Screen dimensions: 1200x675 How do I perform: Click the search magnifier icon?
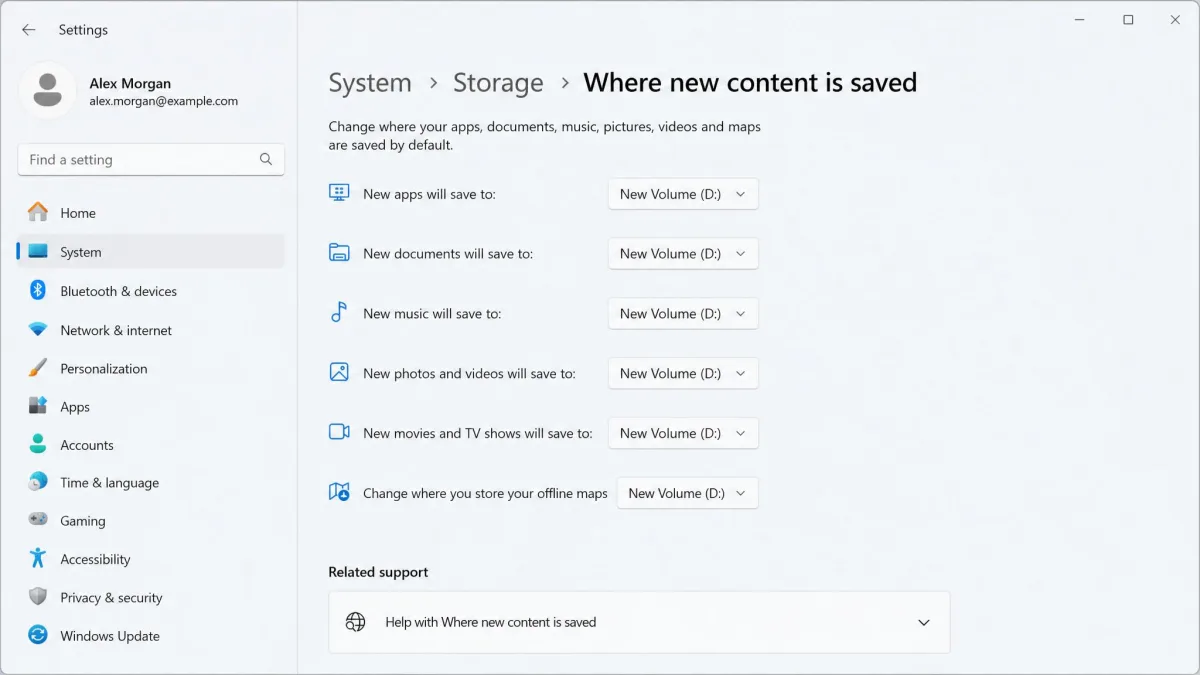[x=266, y=159]
